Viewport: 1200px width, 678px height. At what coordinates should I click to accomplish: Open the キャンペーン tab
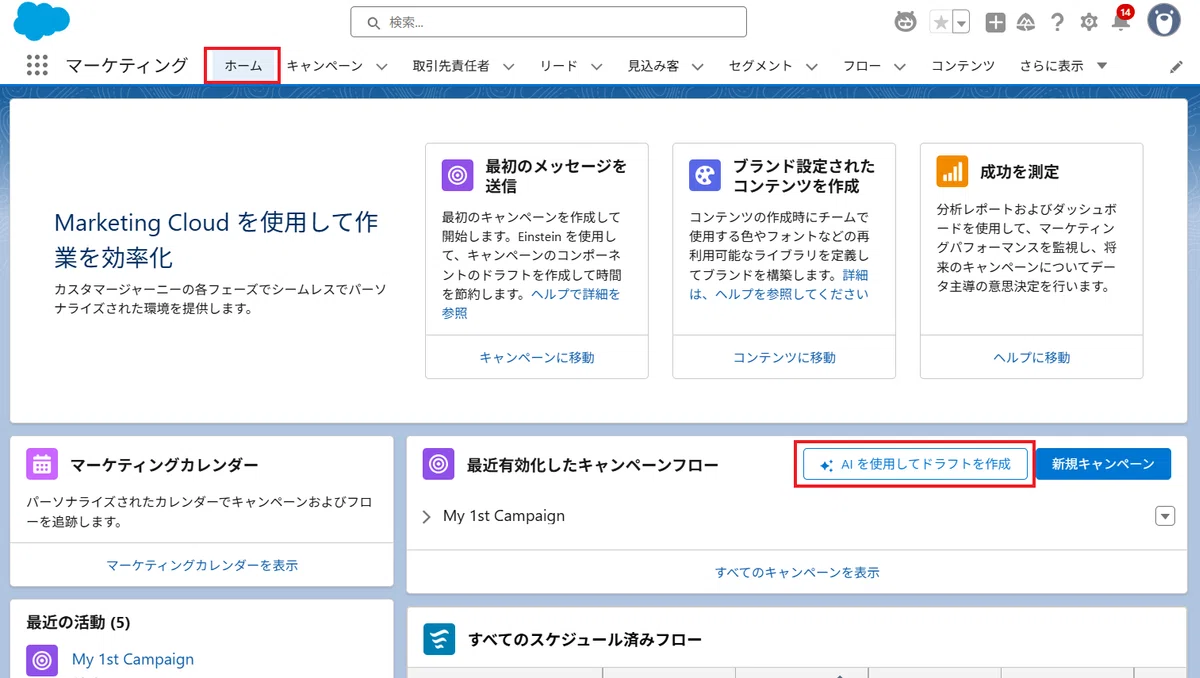325,66
